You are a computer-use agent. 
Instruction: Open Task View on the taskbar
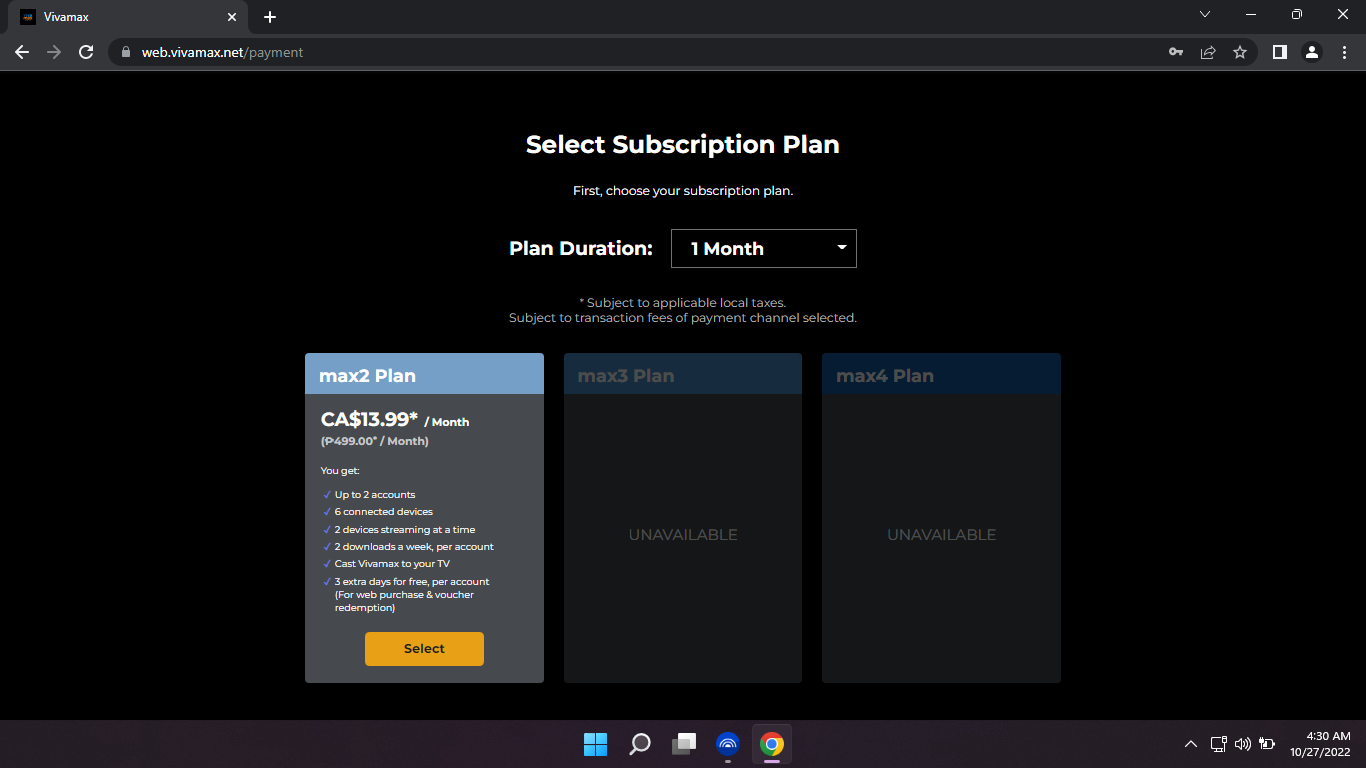click(x=684, y=744)
